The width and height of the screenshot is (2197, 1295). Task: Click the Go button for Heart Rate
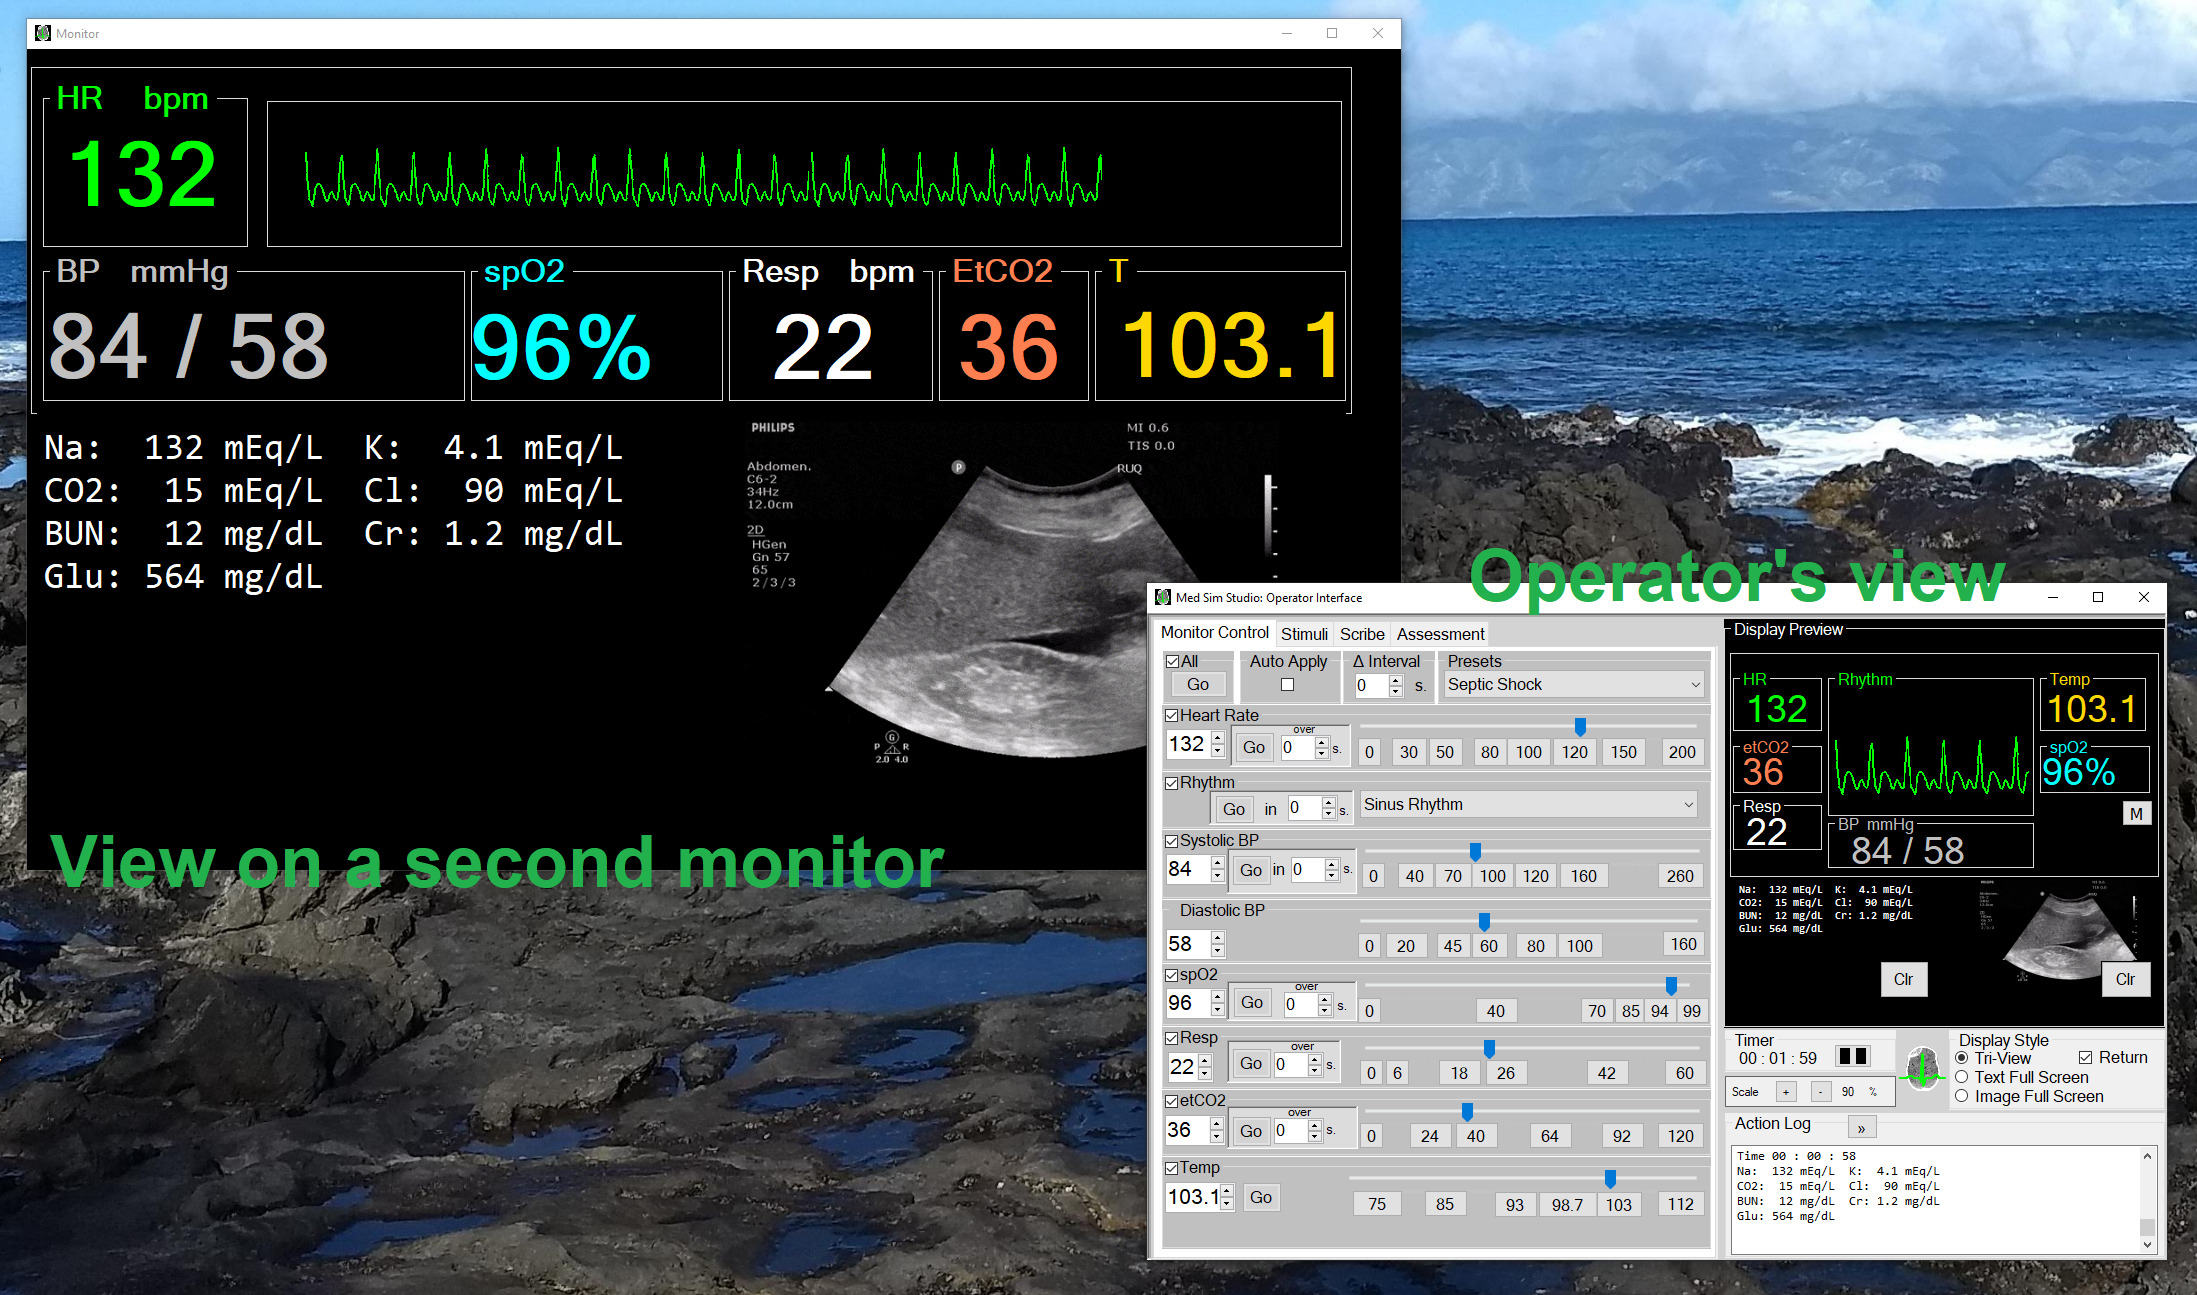(x=1253, y=747)
